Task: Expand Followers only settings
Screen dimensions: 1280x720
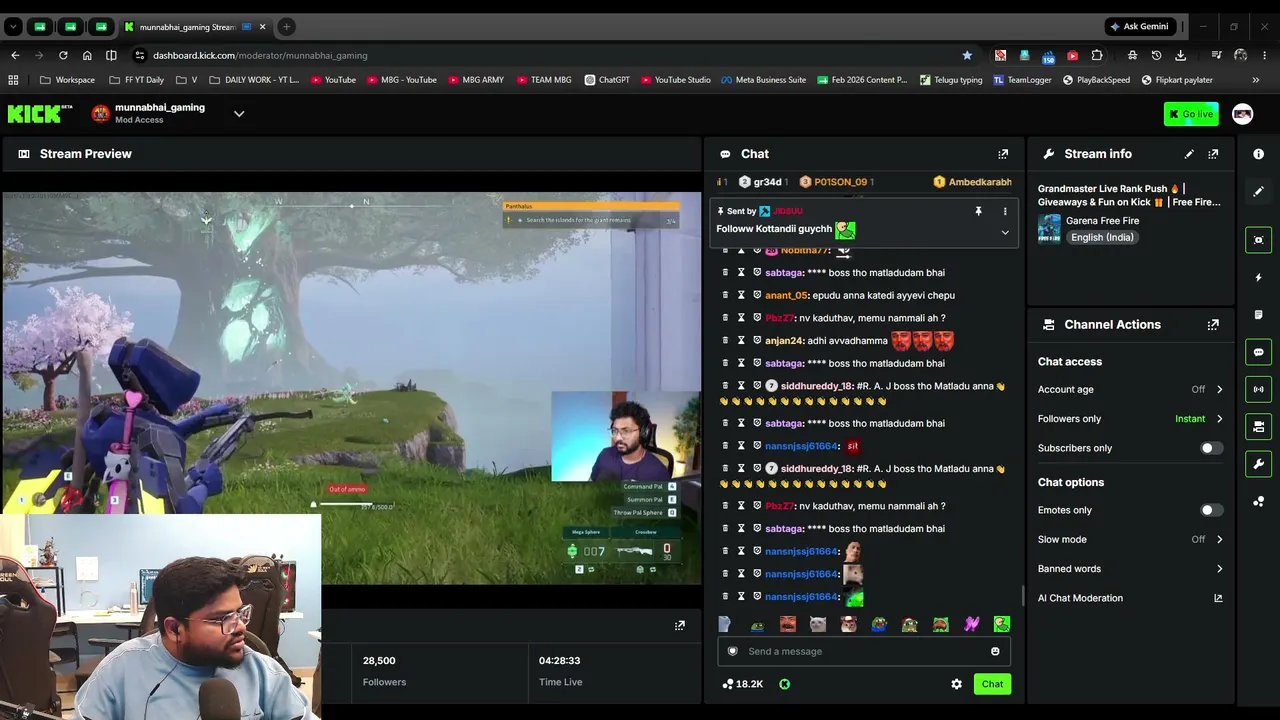Action: 1219,419
